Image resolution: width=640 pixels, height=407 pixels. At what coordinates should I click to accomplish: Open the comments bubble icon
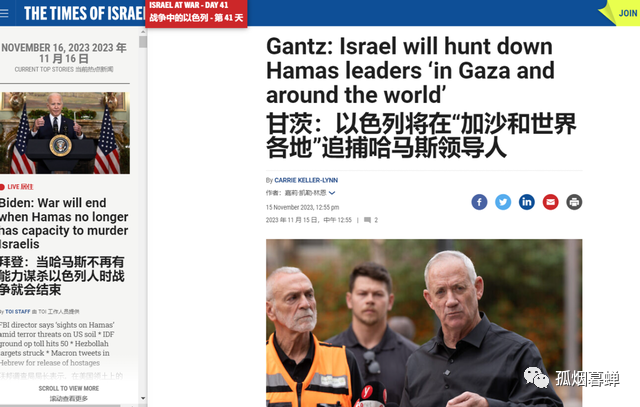click(x=367, y=220)
